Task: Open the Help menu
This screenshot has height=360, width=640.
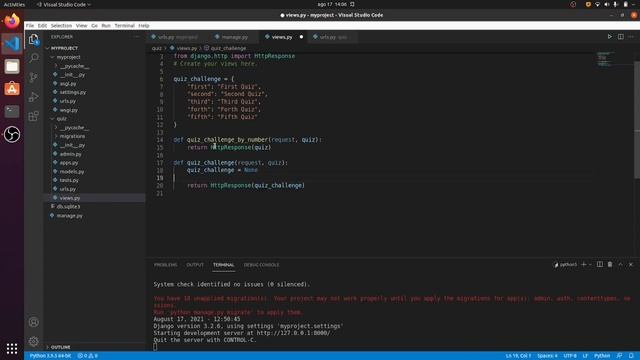Action: coord(144,25)
